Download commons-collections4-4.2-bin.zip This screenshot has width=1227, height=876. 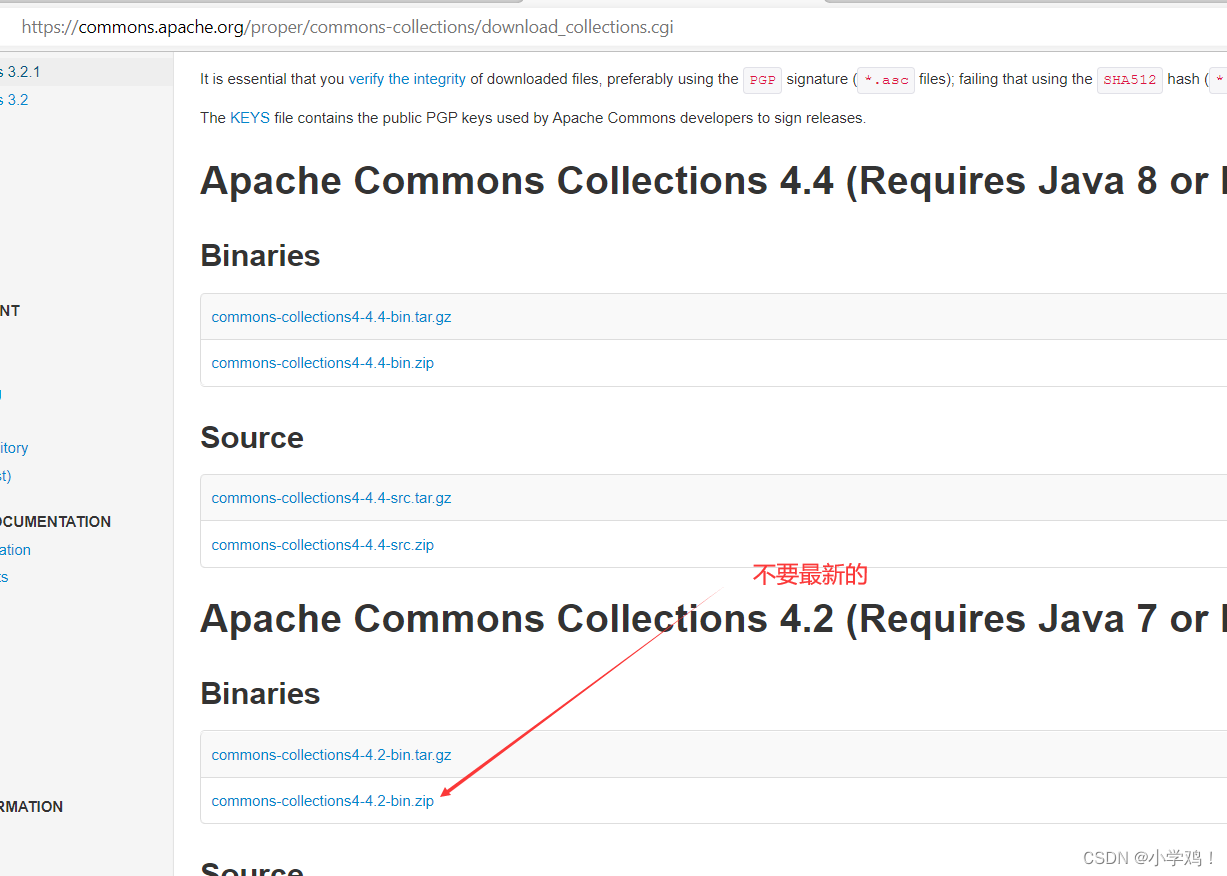coord(322,801)
